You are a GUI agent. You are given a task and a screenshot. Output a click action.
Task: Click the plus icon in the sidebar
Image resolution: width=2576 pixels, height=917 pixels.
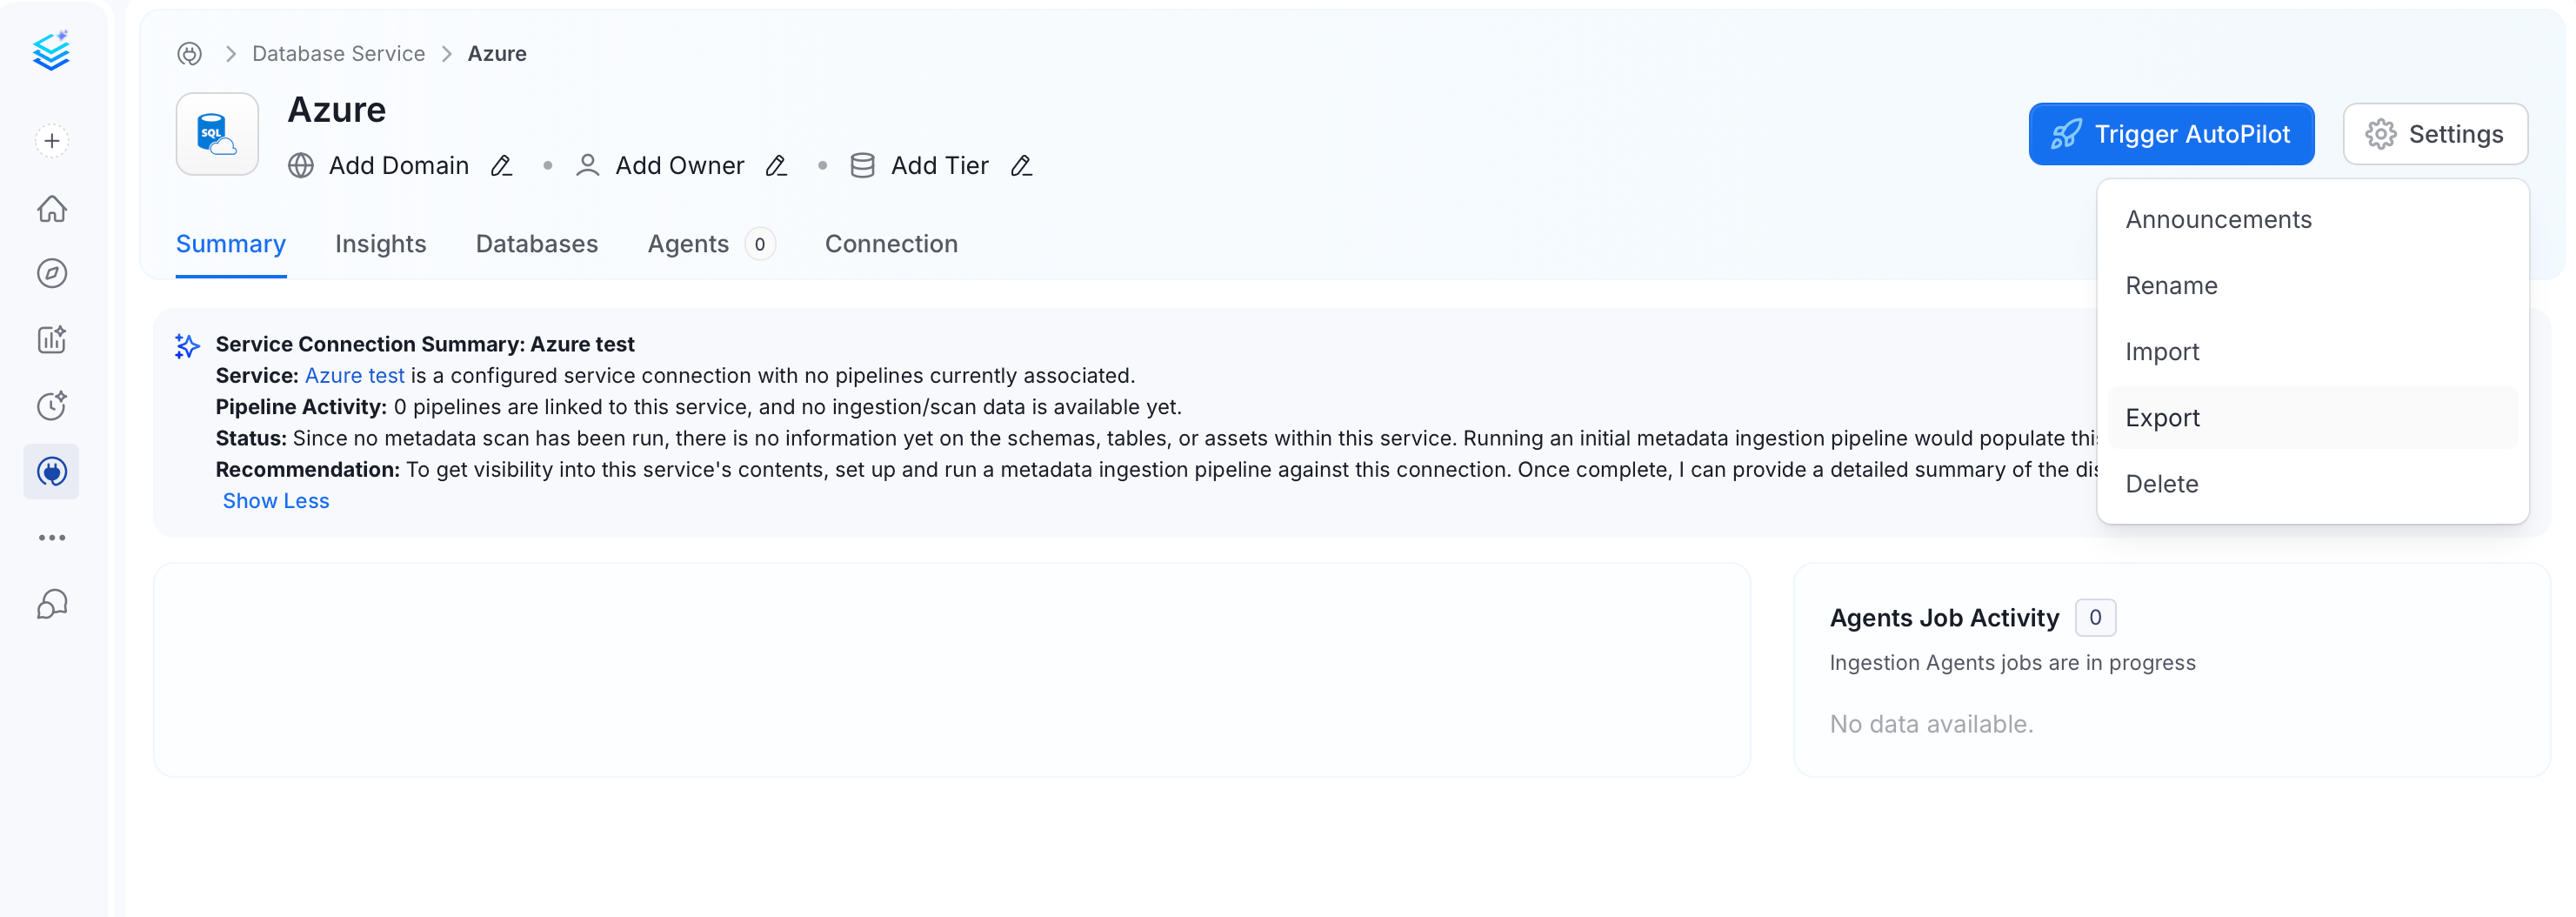click(x=52, y=141)
